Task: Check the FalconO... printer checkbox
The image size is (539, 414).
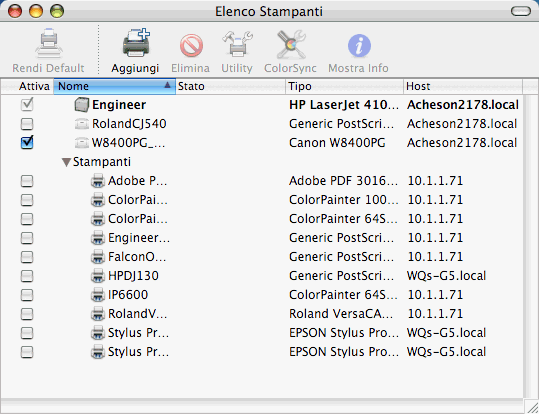Action: (27, 257)
